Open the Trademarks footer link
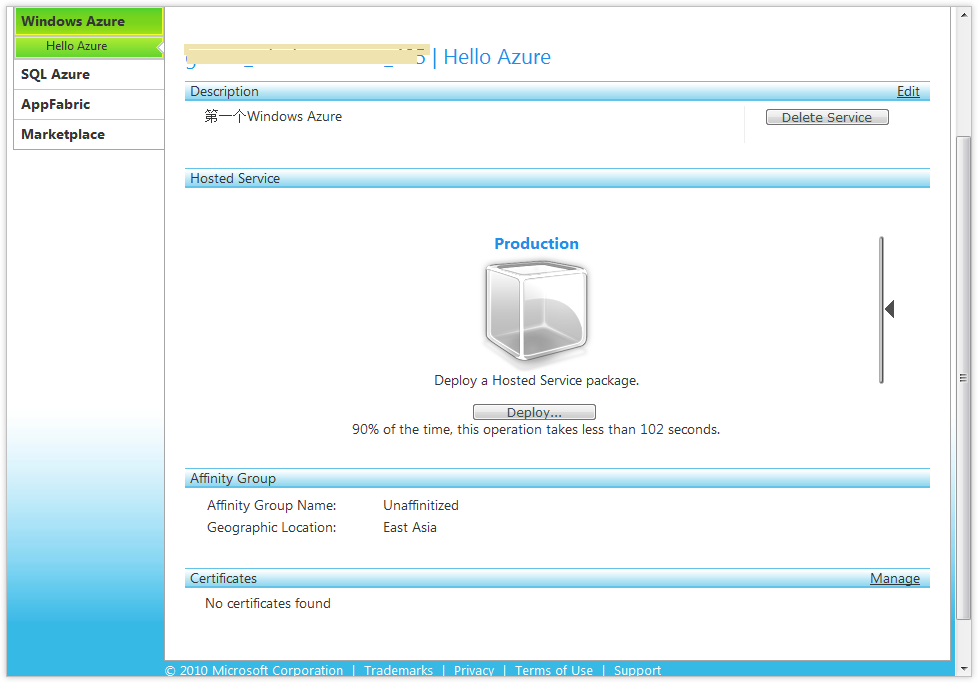978x683 pixels. pos(398,670)
